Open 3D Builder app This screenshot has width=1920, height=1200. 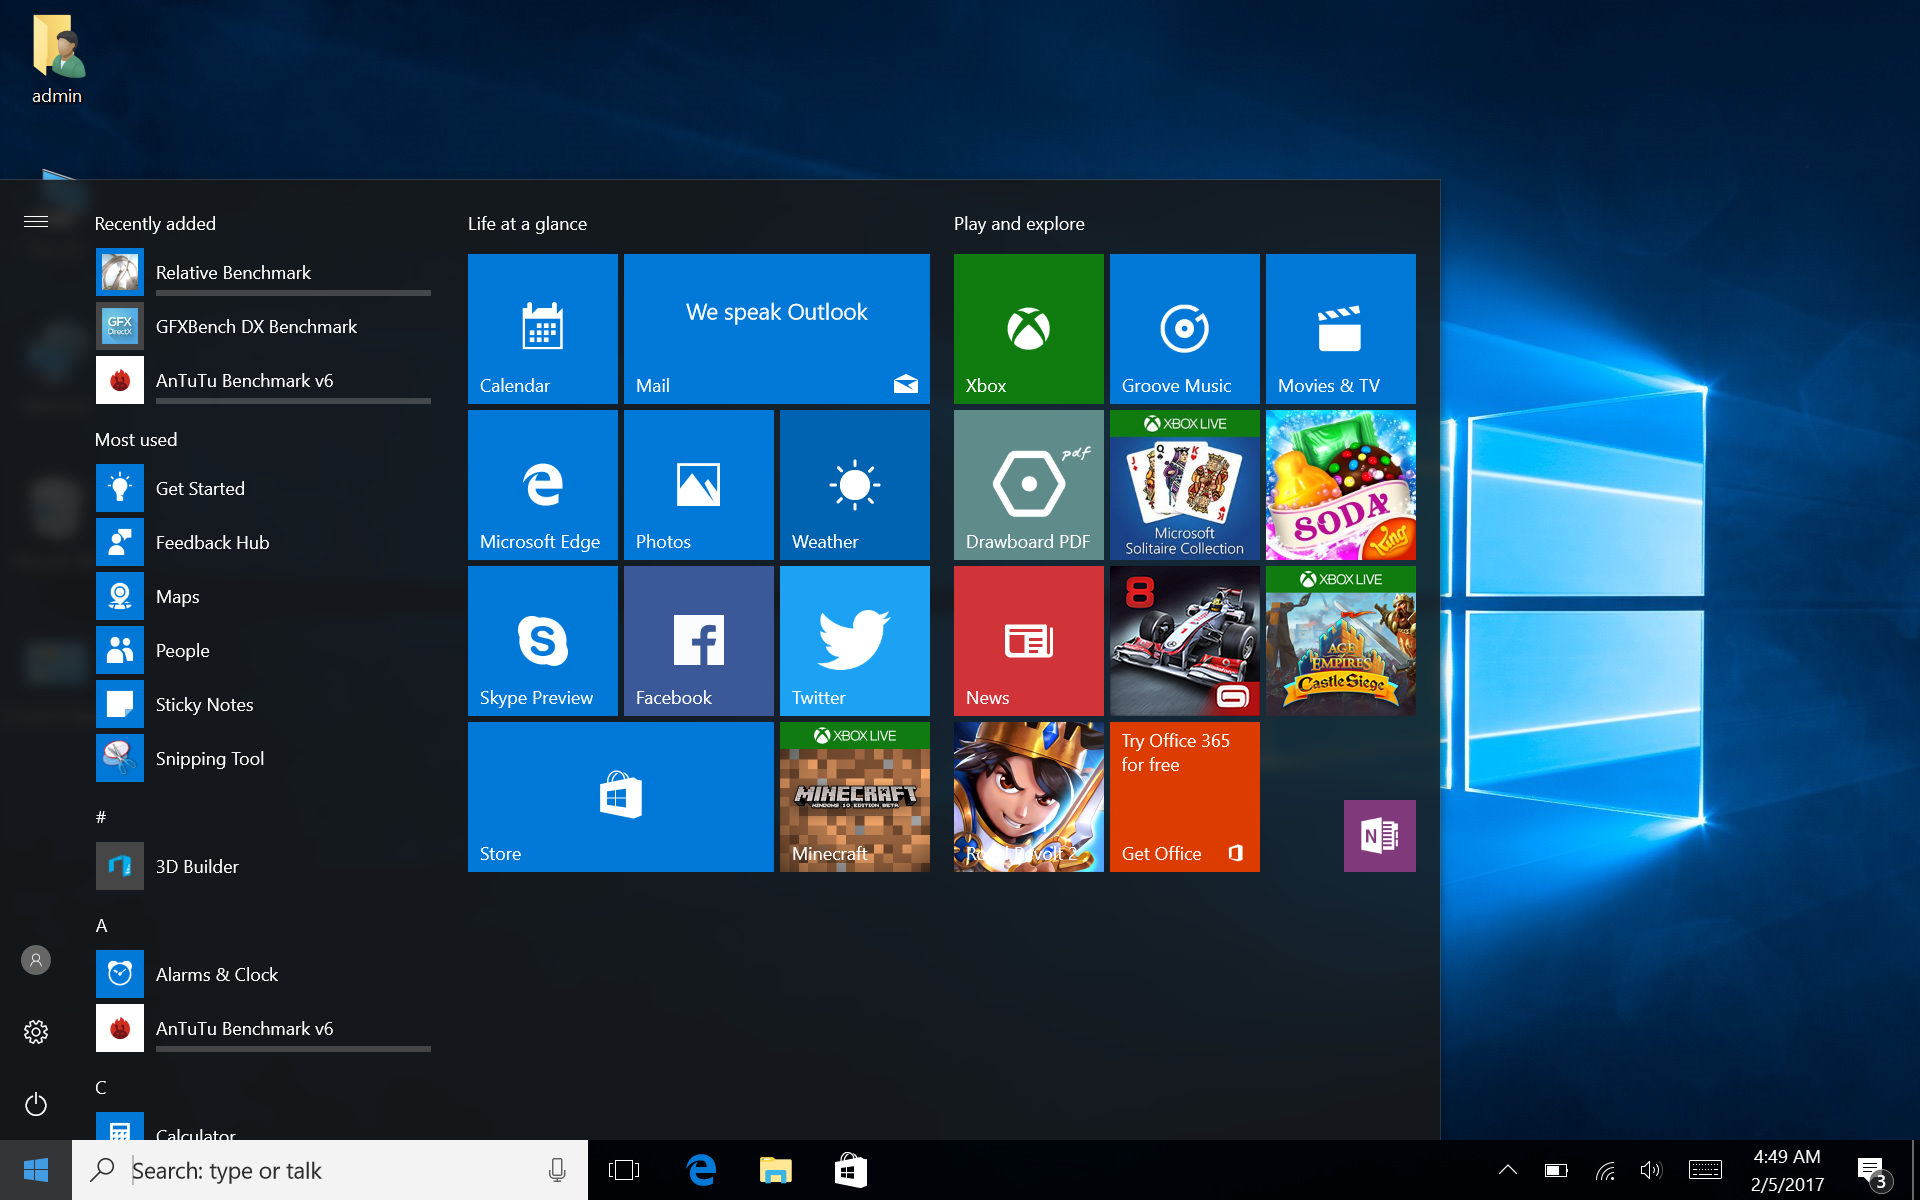click(263, 866)
